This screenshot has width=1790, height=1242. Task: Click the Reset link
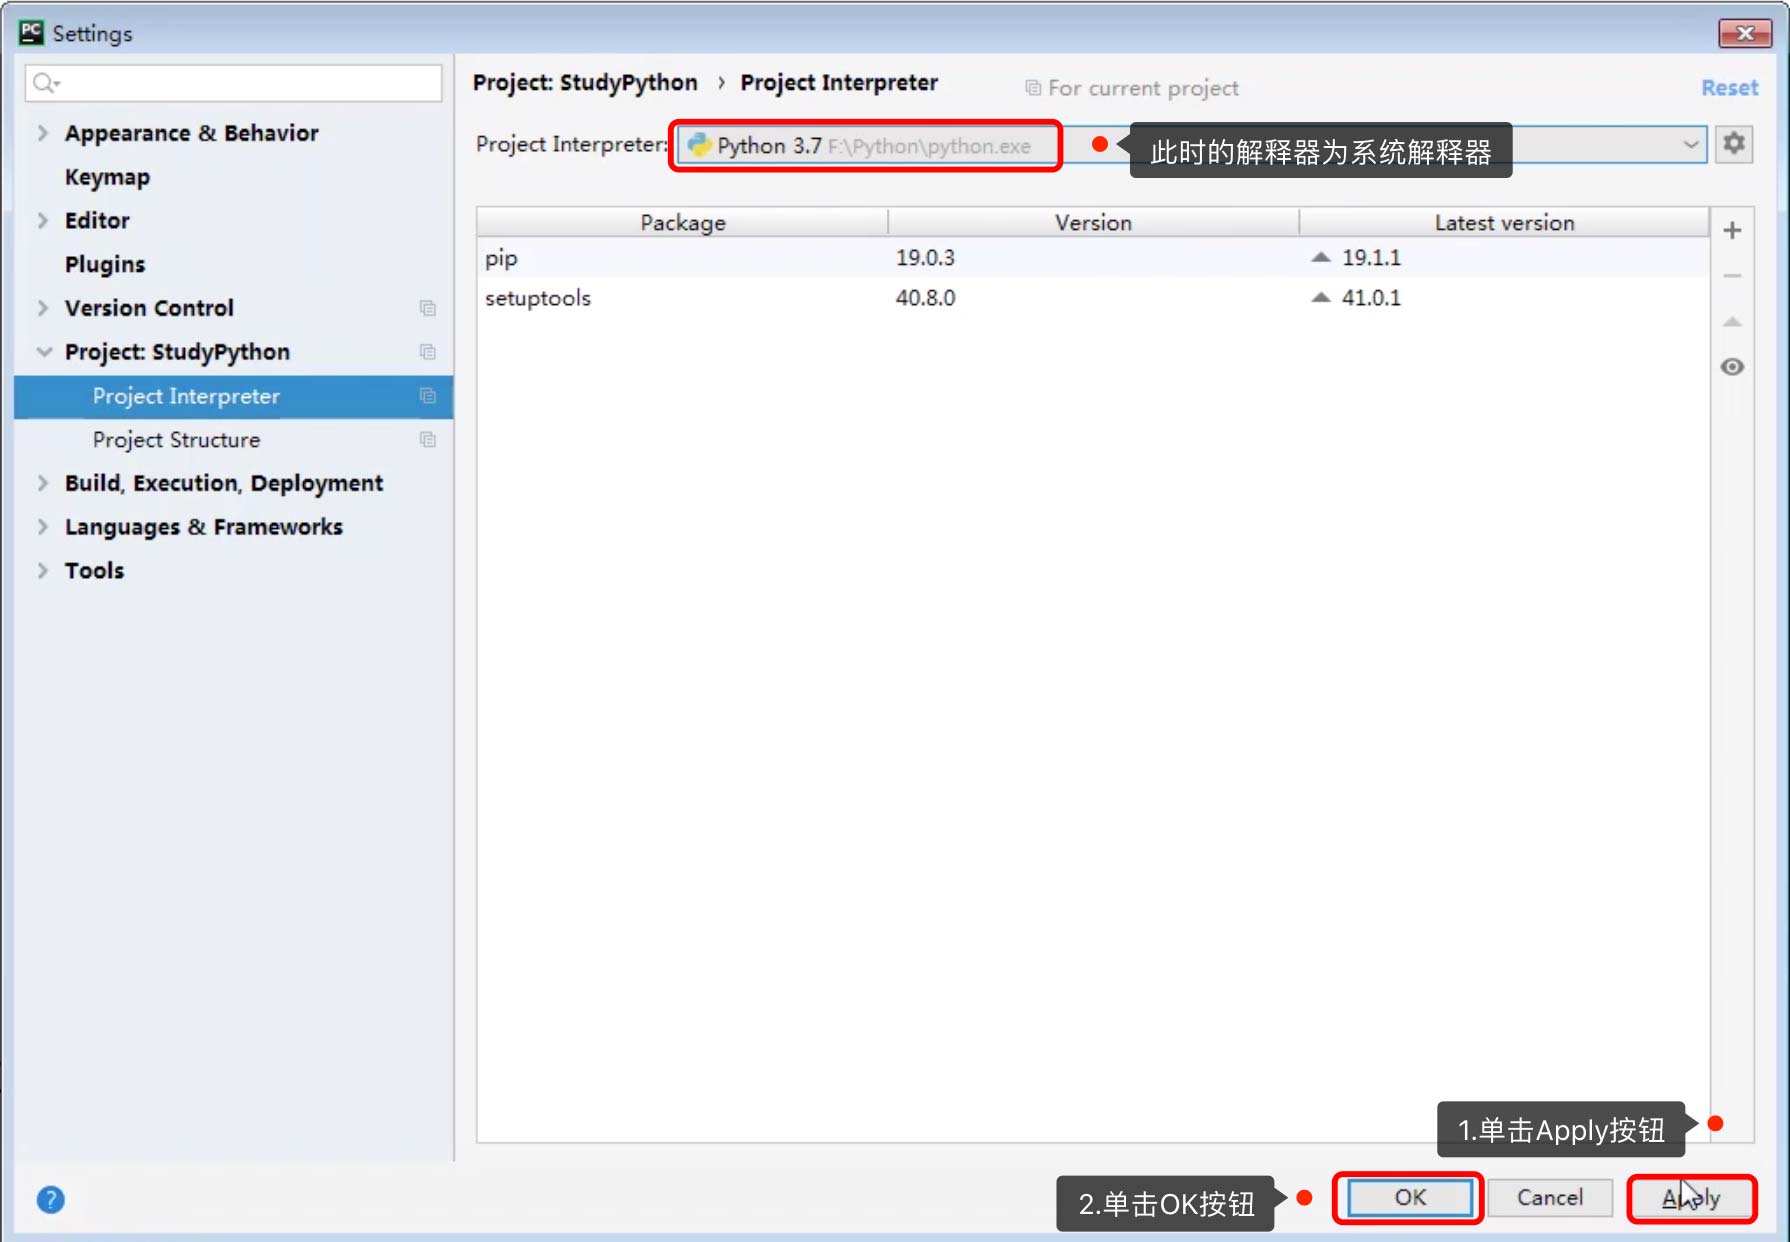click(x=1729, y=88)
